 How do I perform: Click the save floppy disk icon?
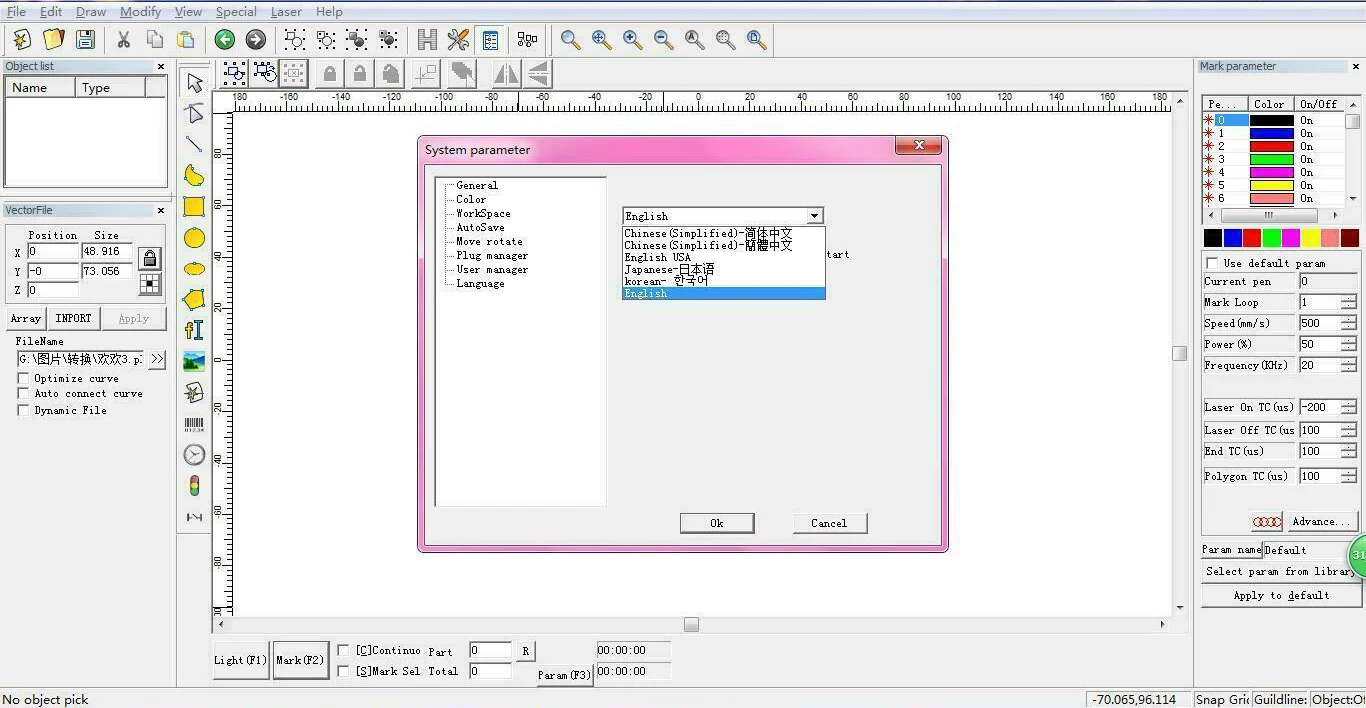tap(85, 39)
